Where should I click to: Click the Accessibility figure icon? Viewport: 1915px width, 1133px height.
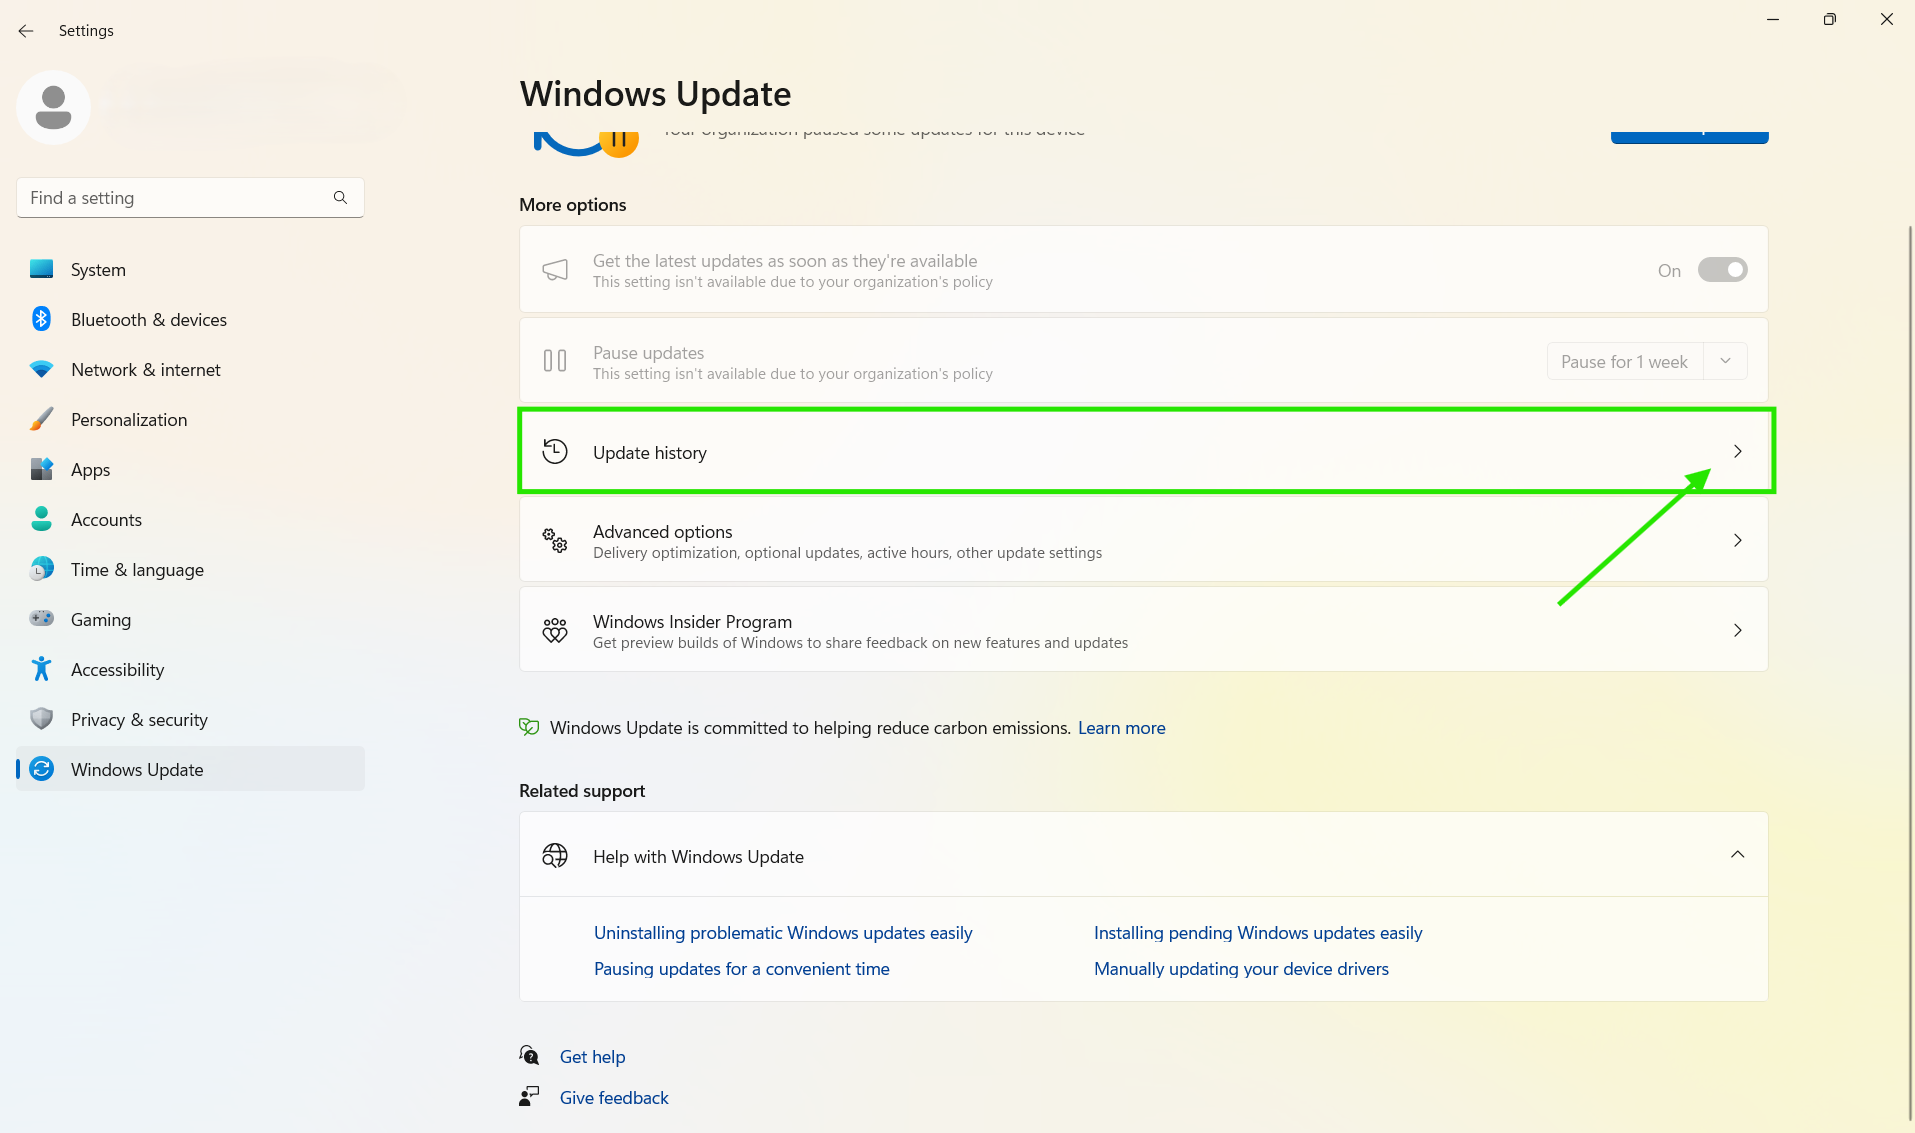[x=41, y=669]
